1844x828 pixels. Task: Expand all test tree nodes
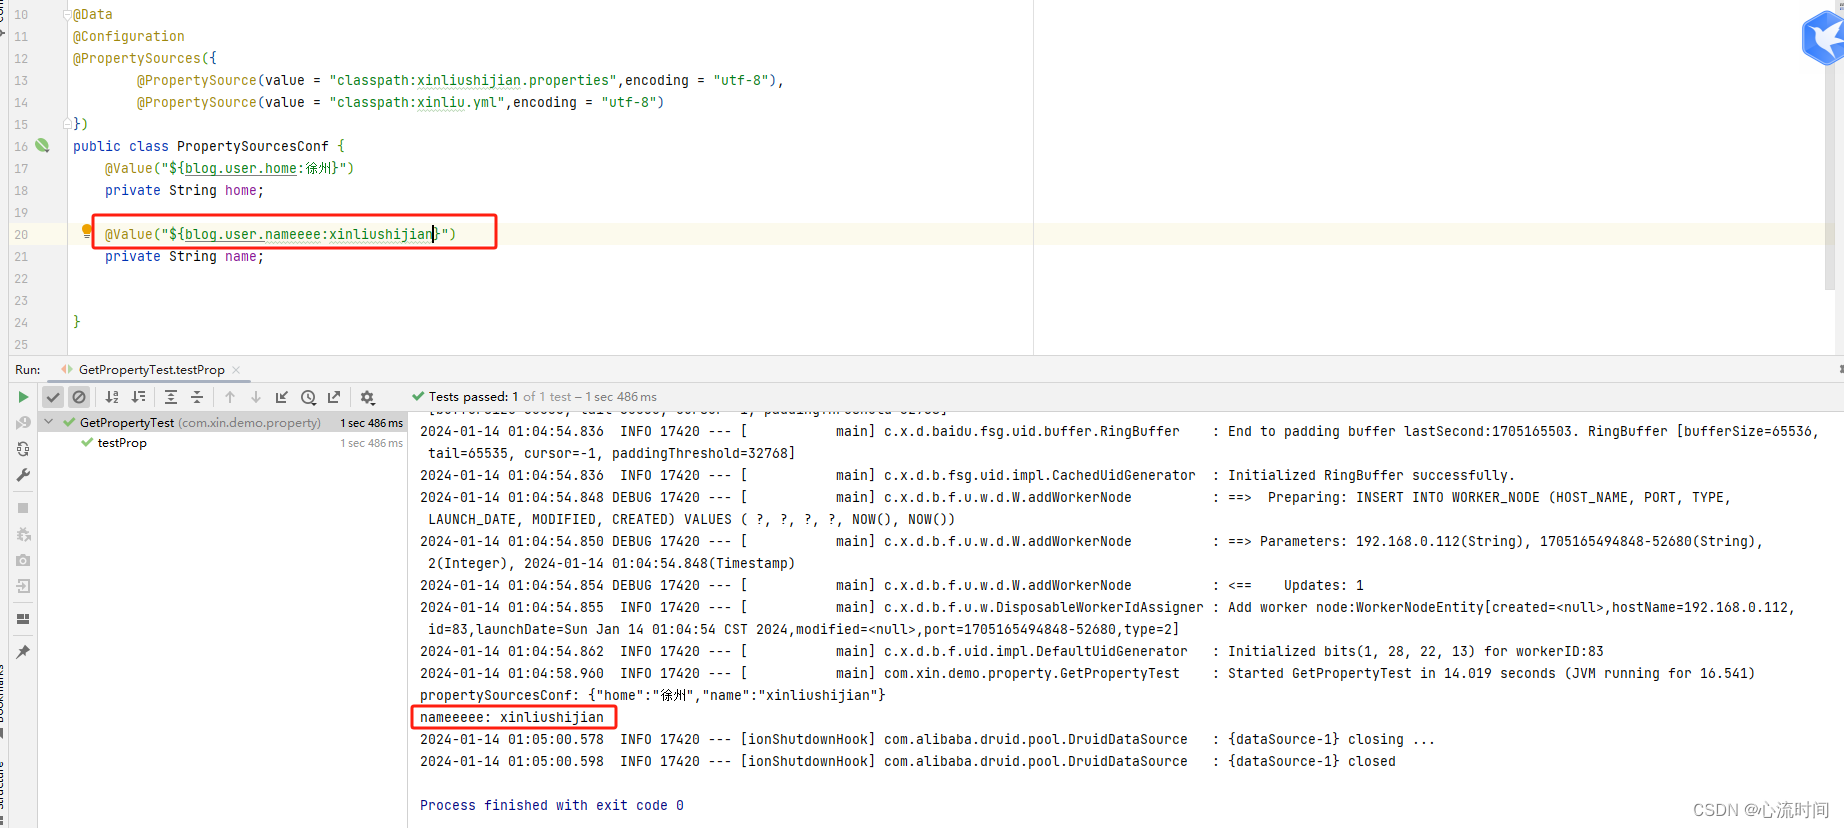coord(171,397)
